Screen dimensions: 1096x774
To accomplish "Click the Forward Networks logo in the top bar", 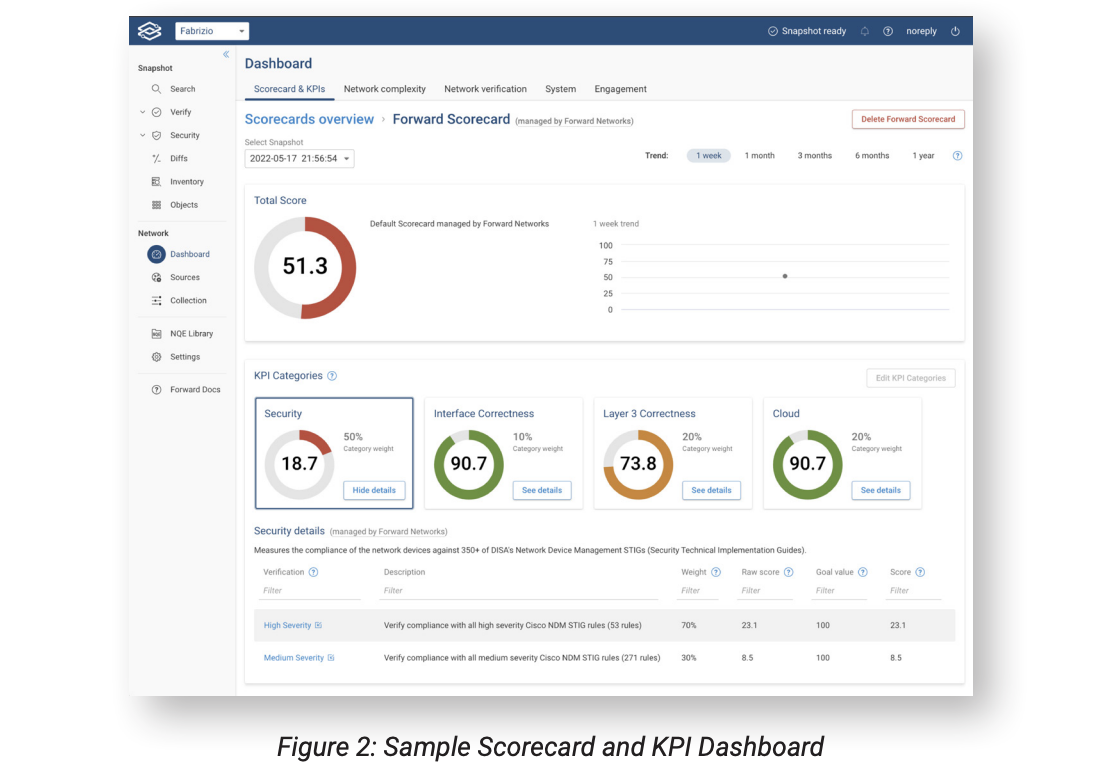I will point(149,30).
